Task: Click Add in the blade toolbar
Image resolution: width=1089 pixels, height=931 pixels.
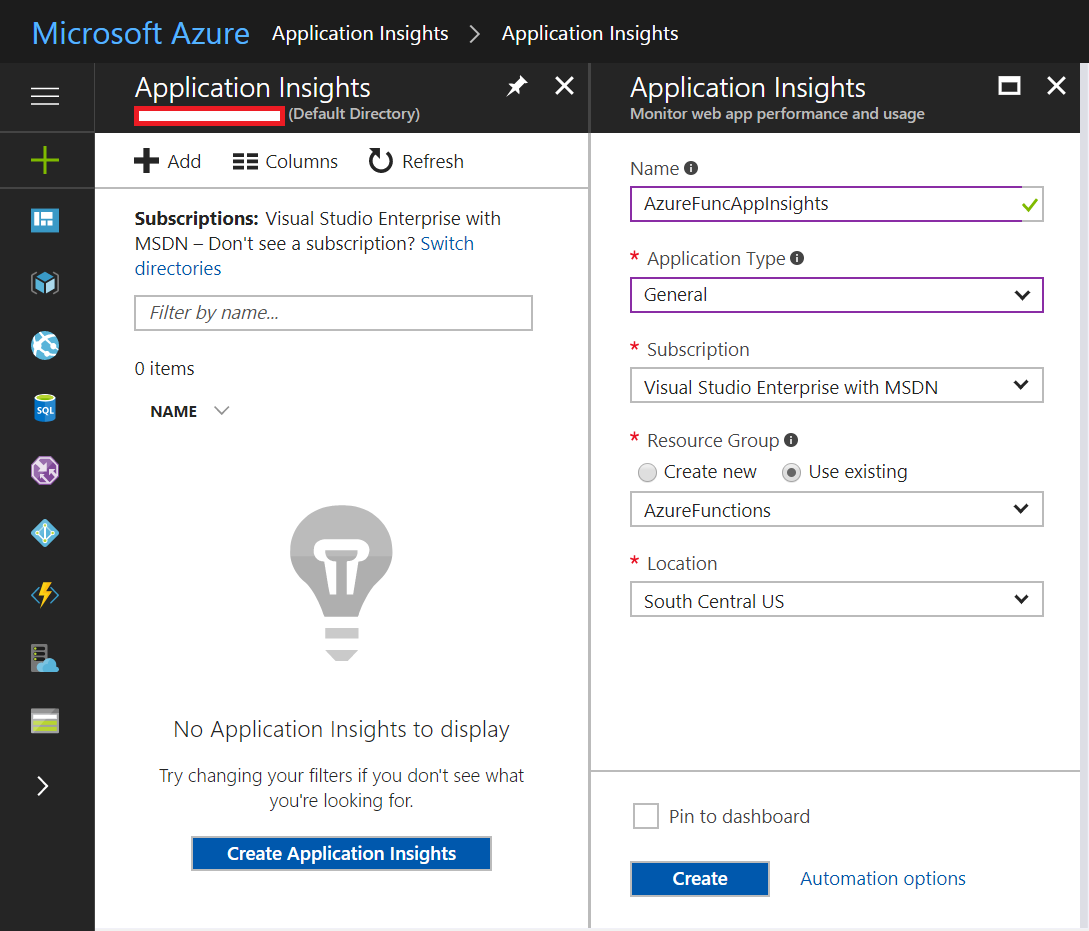Action: pyautogui.click(x=167, y=161)
